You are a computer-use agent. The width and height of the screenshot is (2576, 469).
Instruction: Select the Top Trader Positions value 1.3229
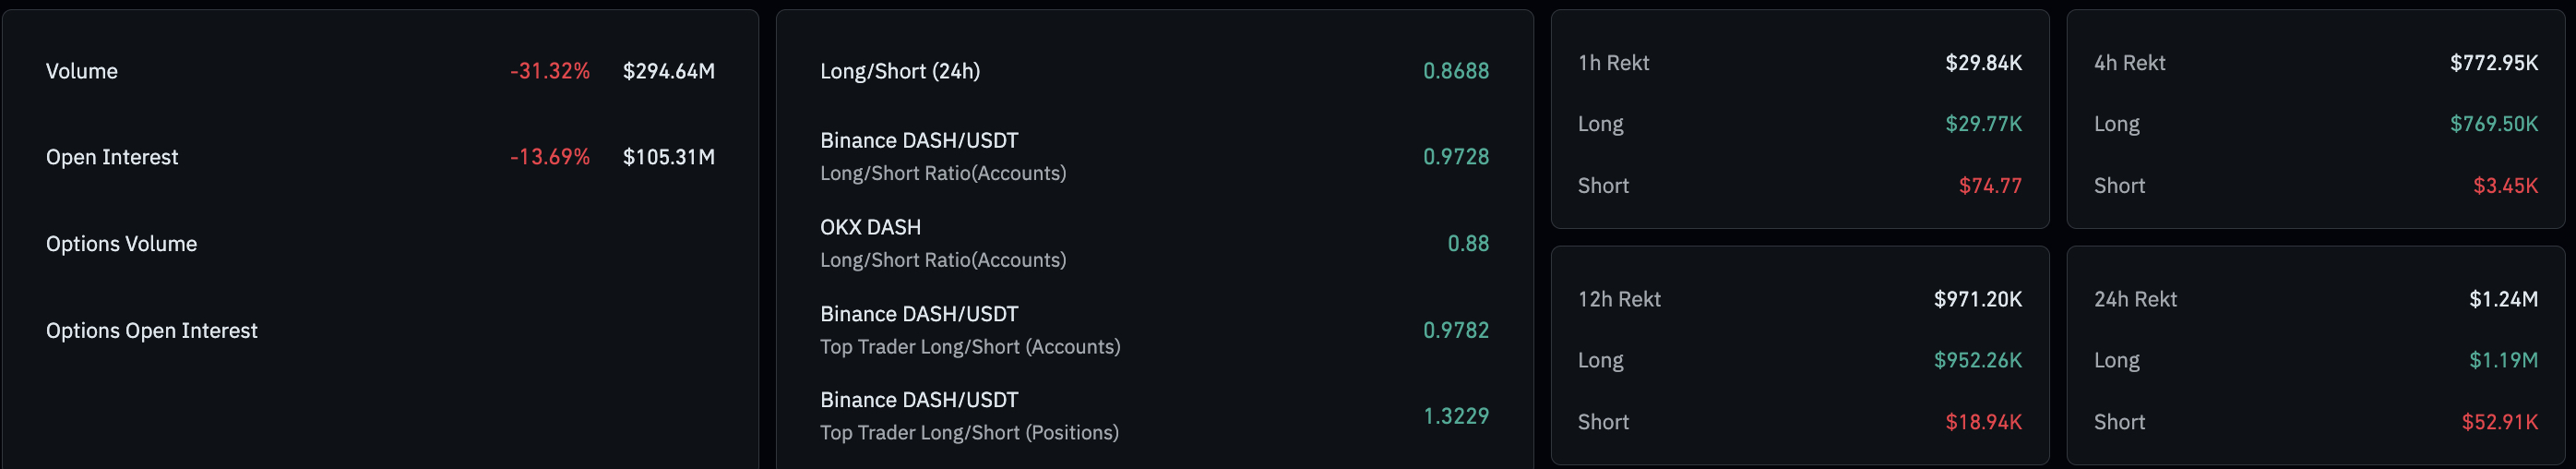[1455, 416]
